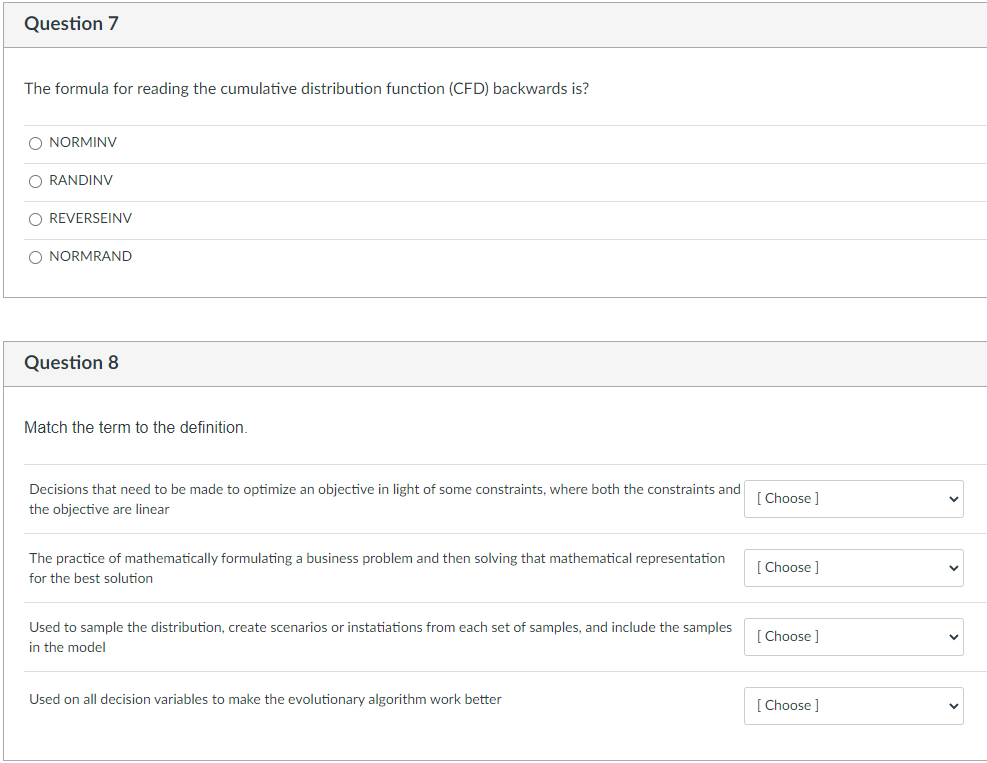Image resolution: width=987 pixels, height=763 pixels.
Task: Open dropdown for linear constraints and objective definition
Action: (x=853, y=498)
